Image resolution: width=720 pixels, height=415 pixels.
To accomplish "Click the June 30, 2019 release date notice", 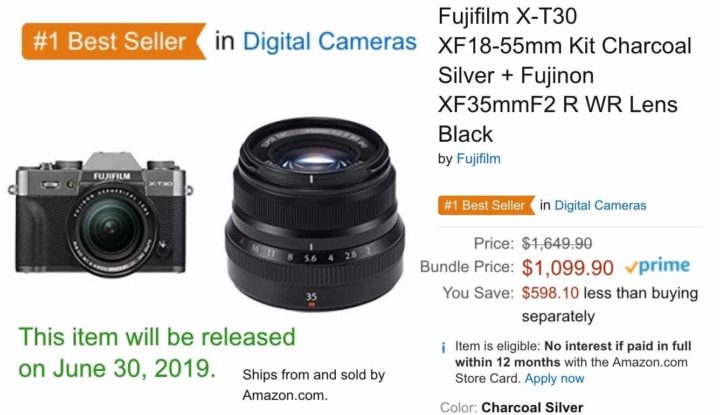I will coord(157,353).
